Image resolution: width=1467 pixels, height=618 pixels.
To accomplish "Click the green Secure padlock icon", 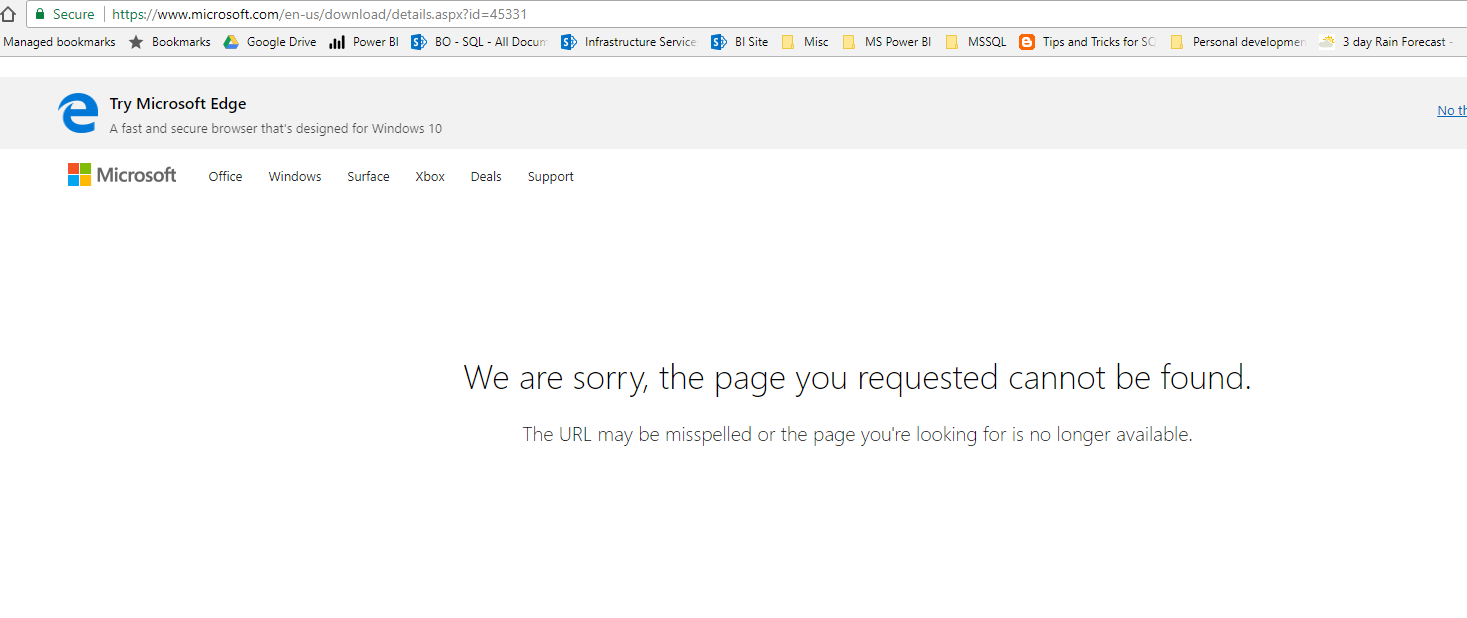I will click(40, 14).
